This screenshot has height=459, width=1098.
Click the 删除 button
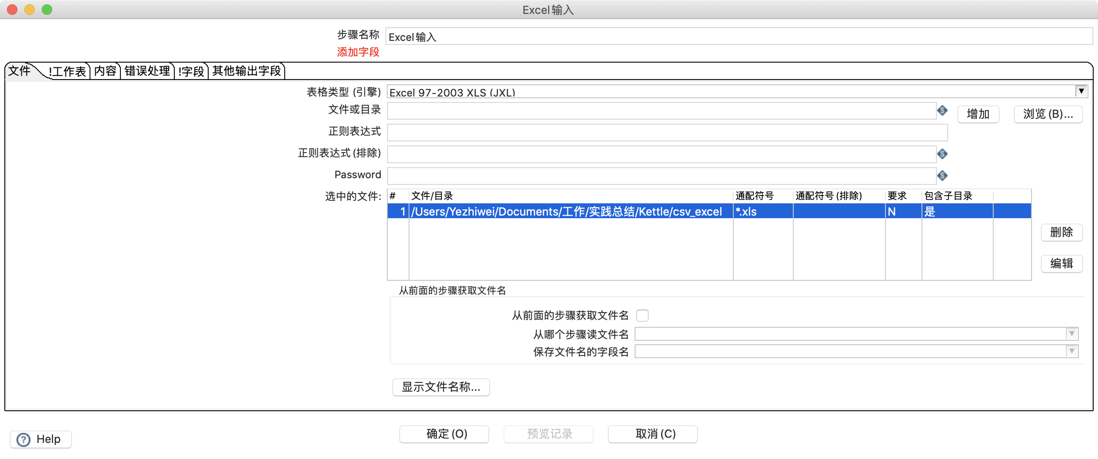click(x=1062, y=233)
